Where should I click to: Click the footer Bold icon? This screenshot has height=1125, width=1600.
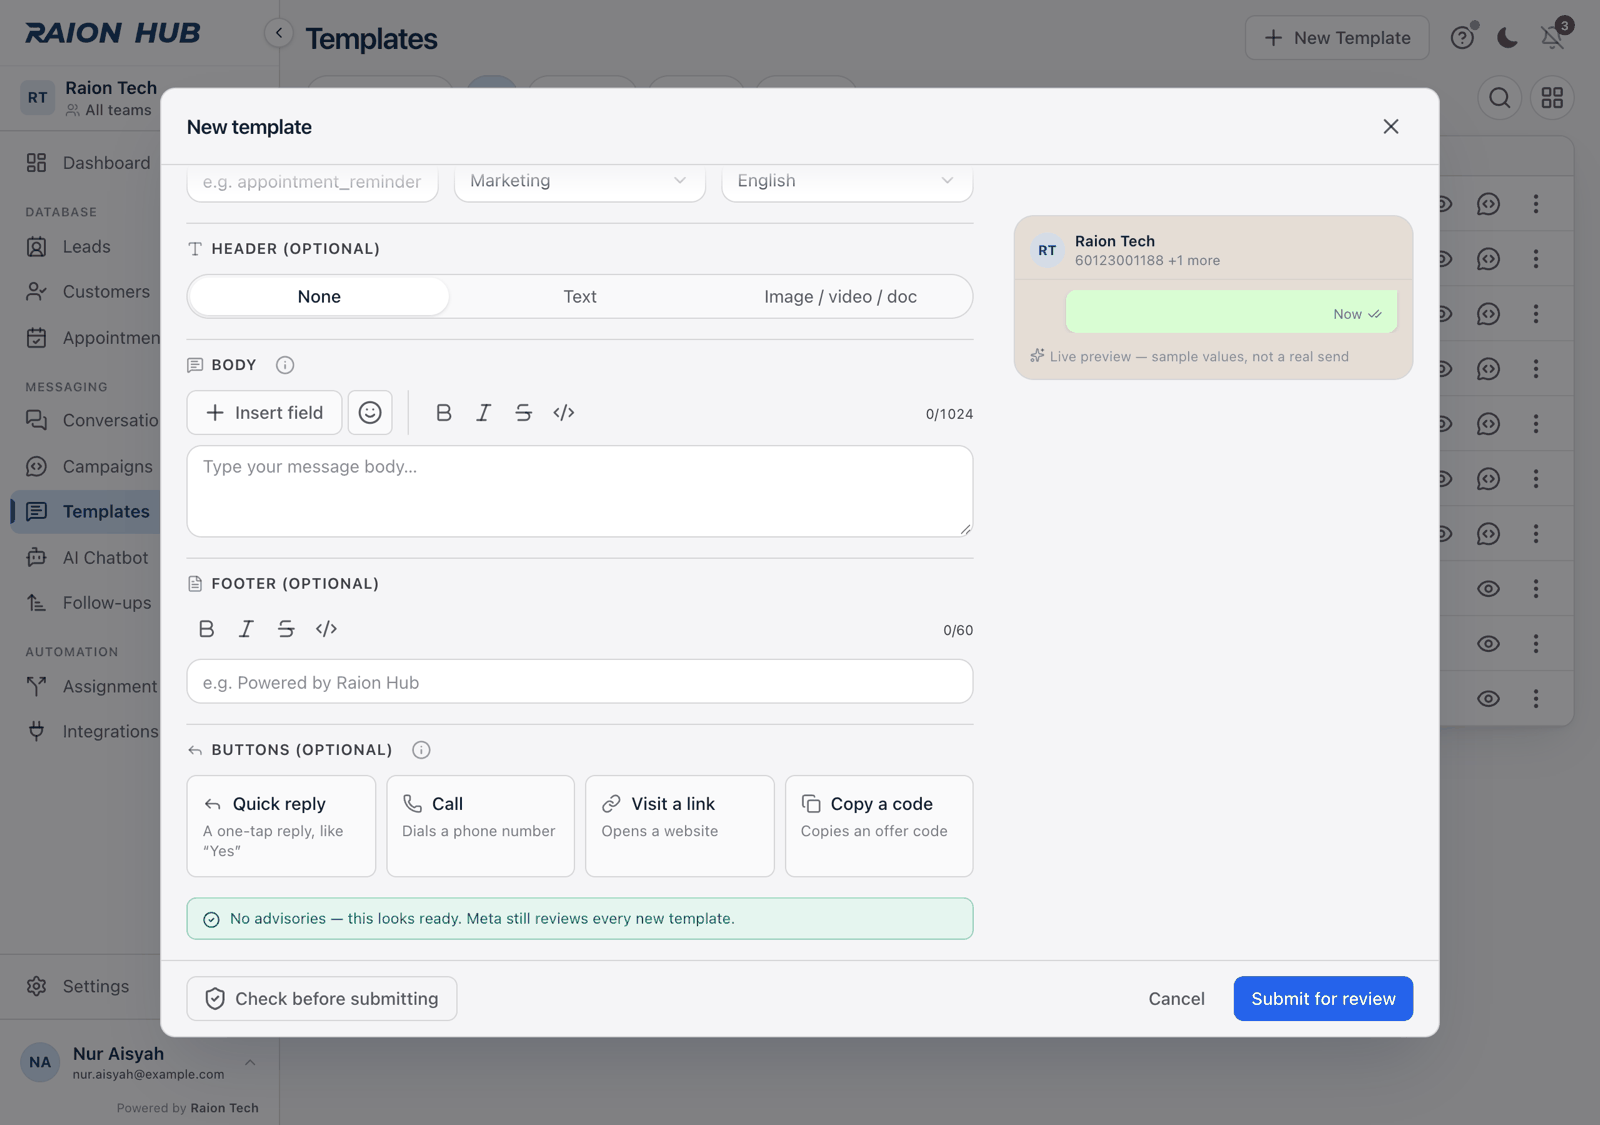click(206, 629)
